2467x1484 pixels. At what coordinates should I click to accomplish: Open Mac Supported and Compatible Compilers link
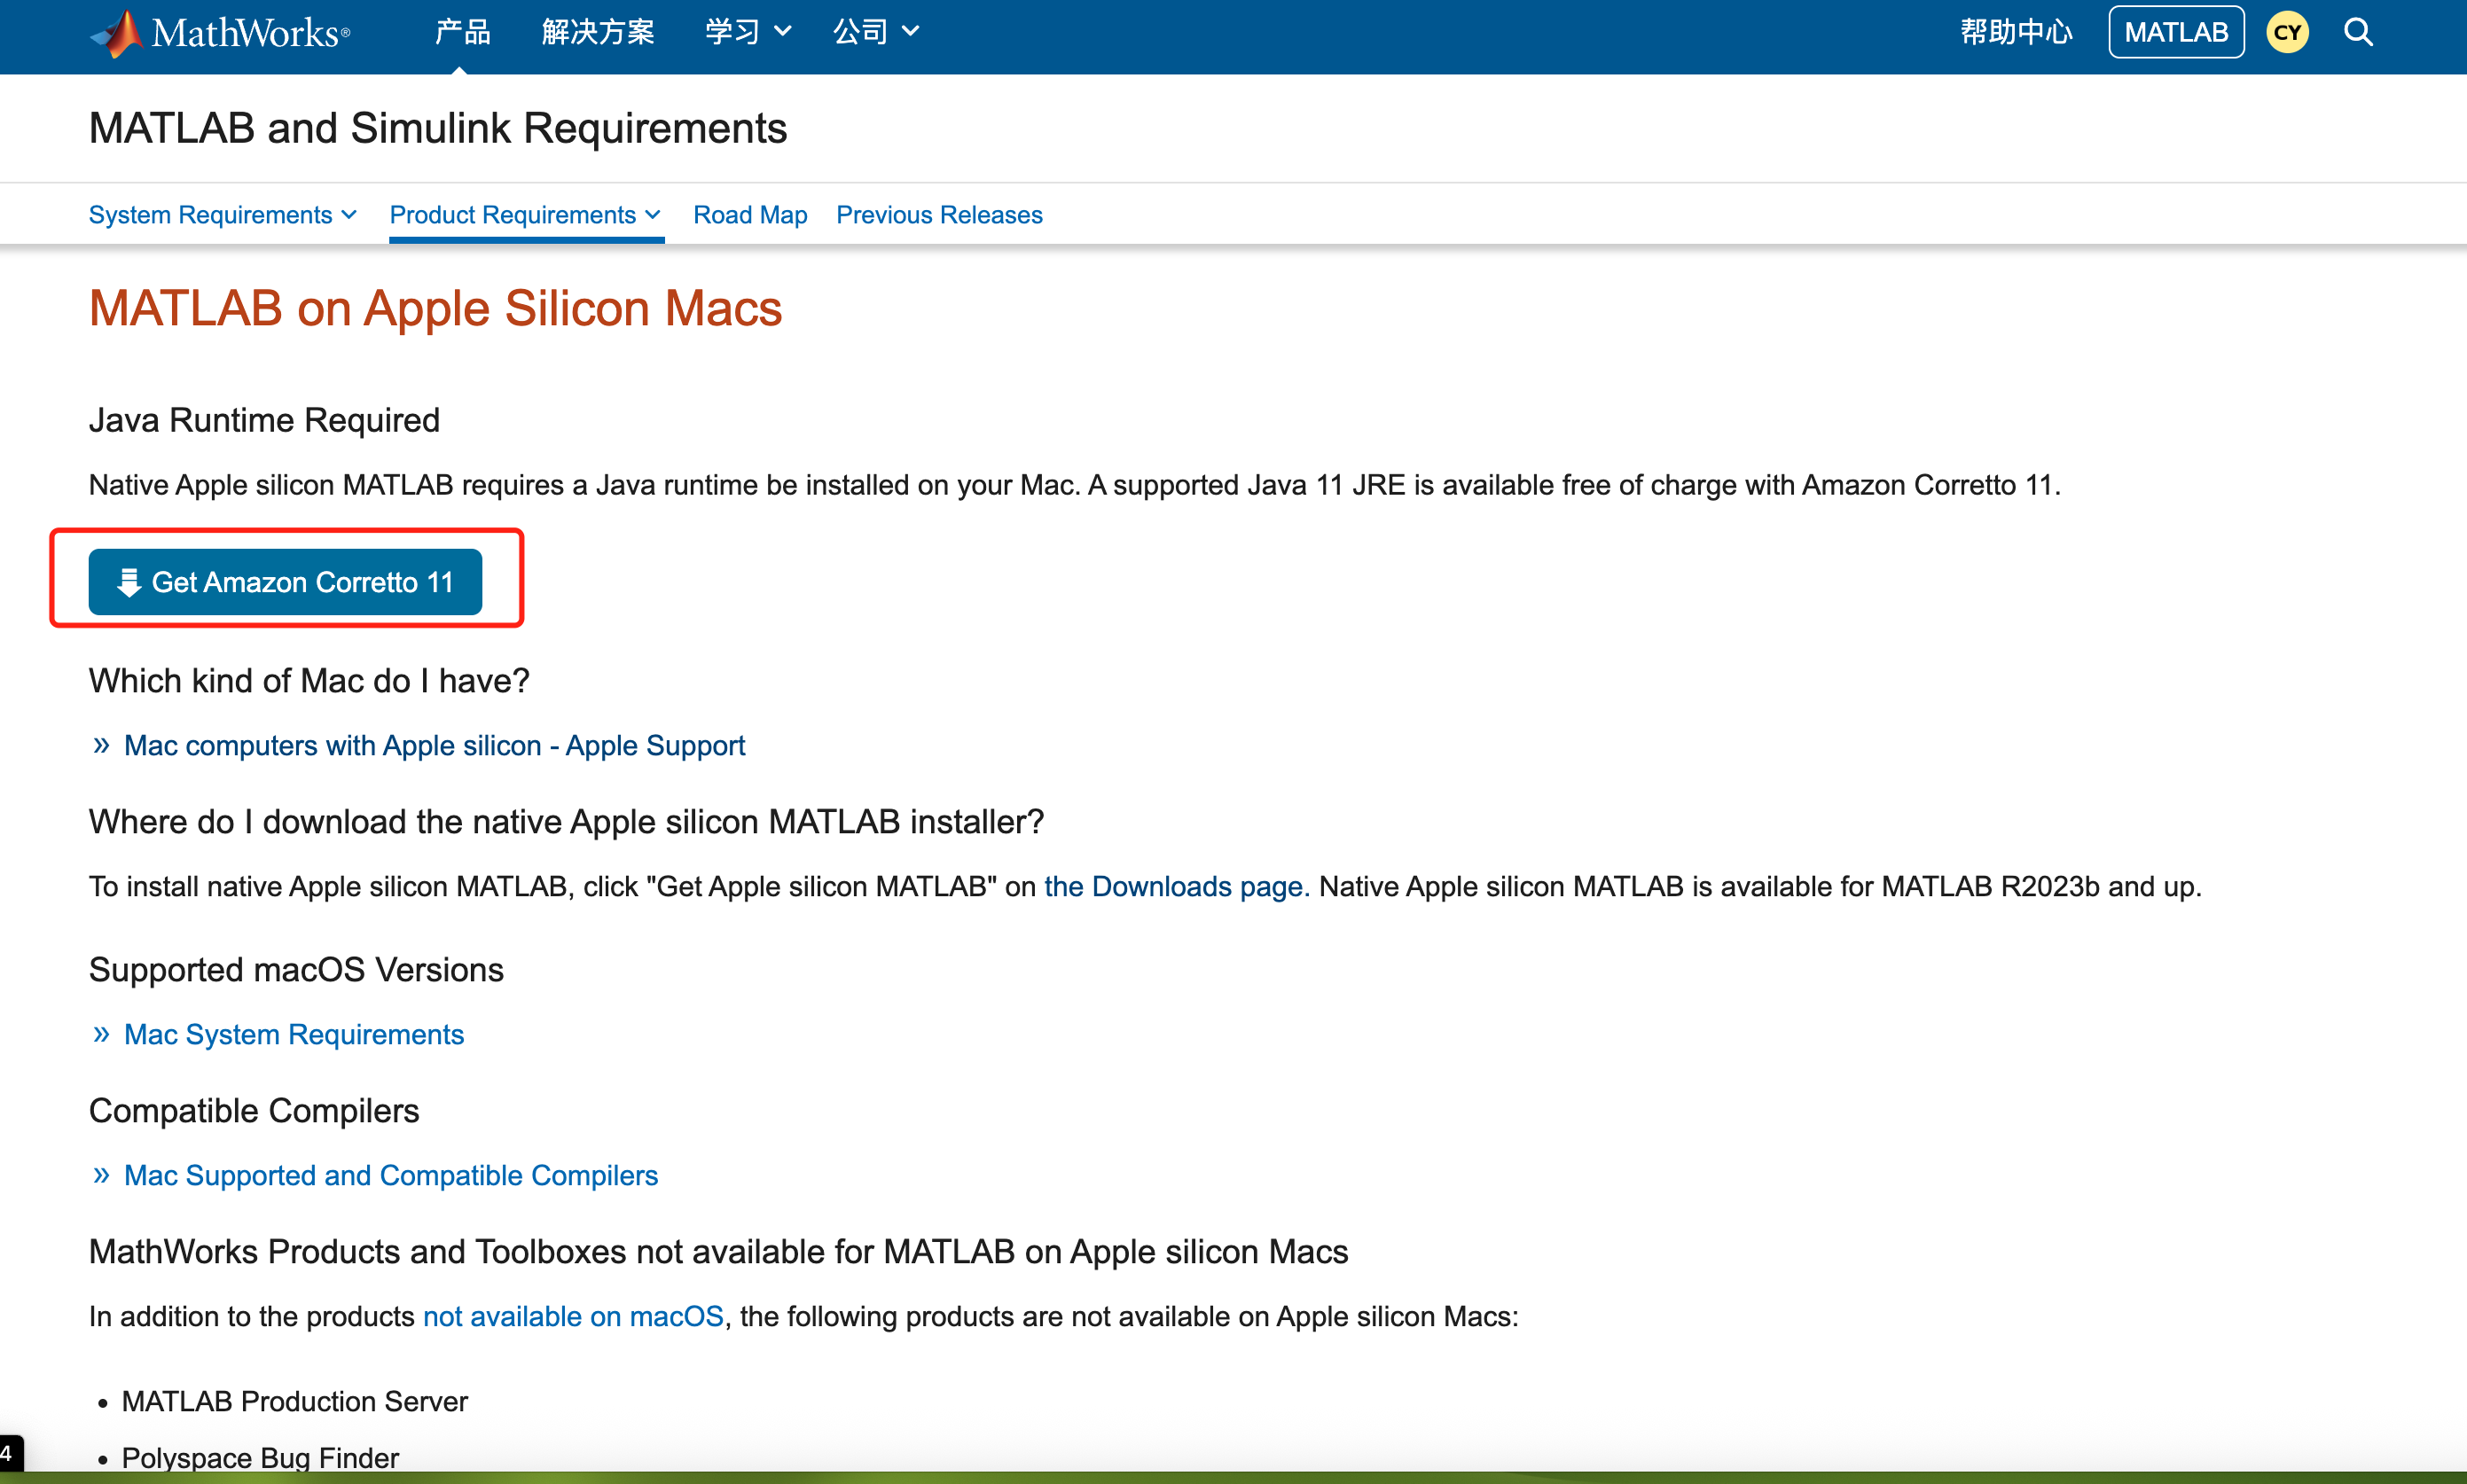(390, 1175)
